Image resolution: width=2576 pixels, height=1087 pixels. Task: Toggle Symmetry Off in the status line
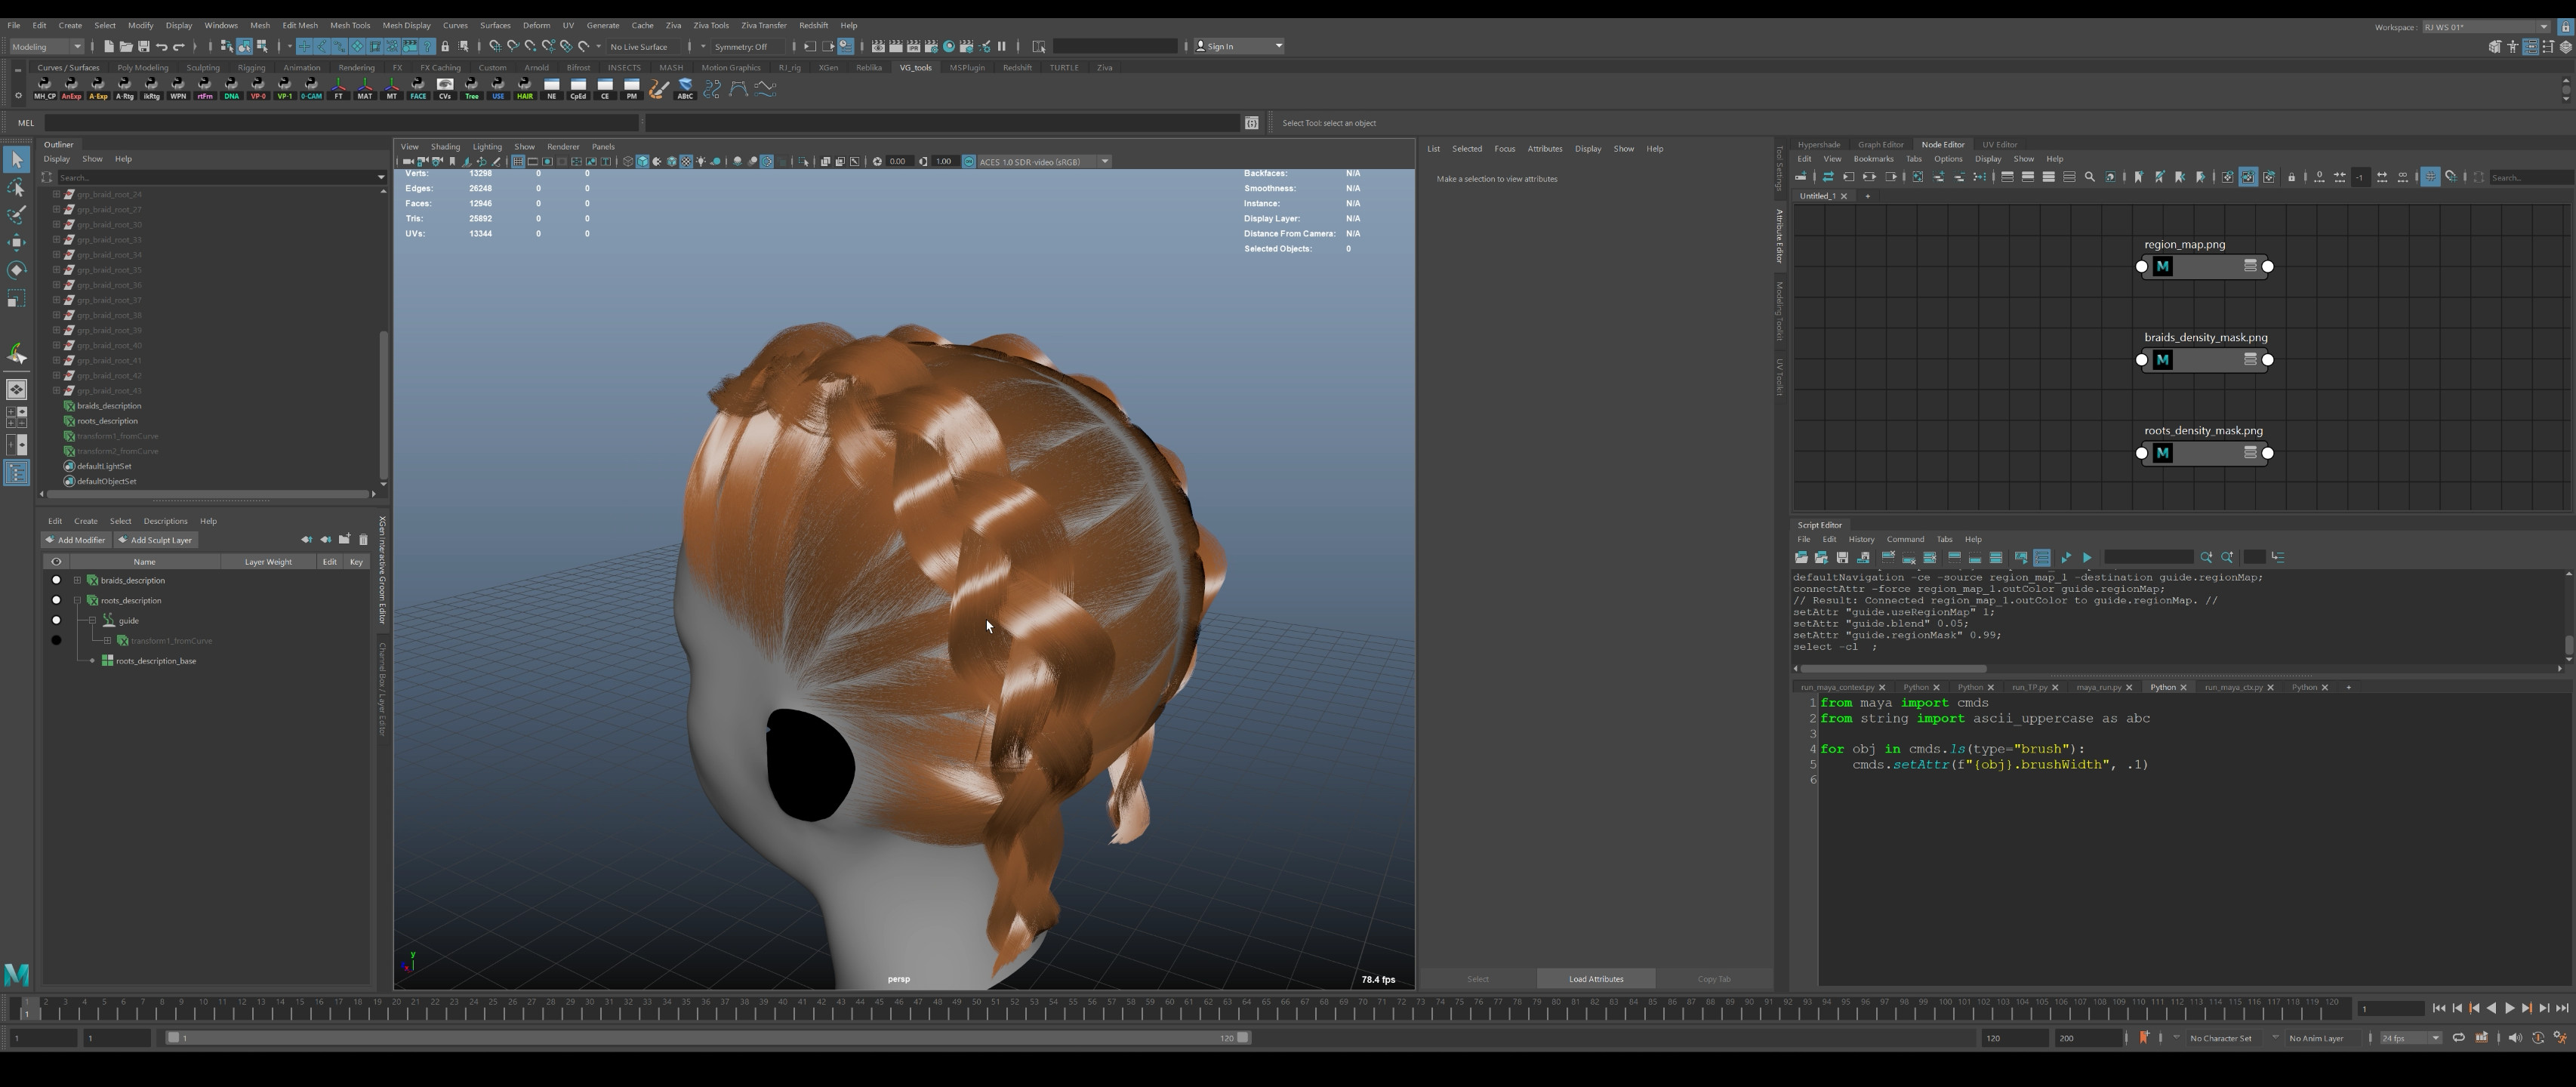pos(738,46)
